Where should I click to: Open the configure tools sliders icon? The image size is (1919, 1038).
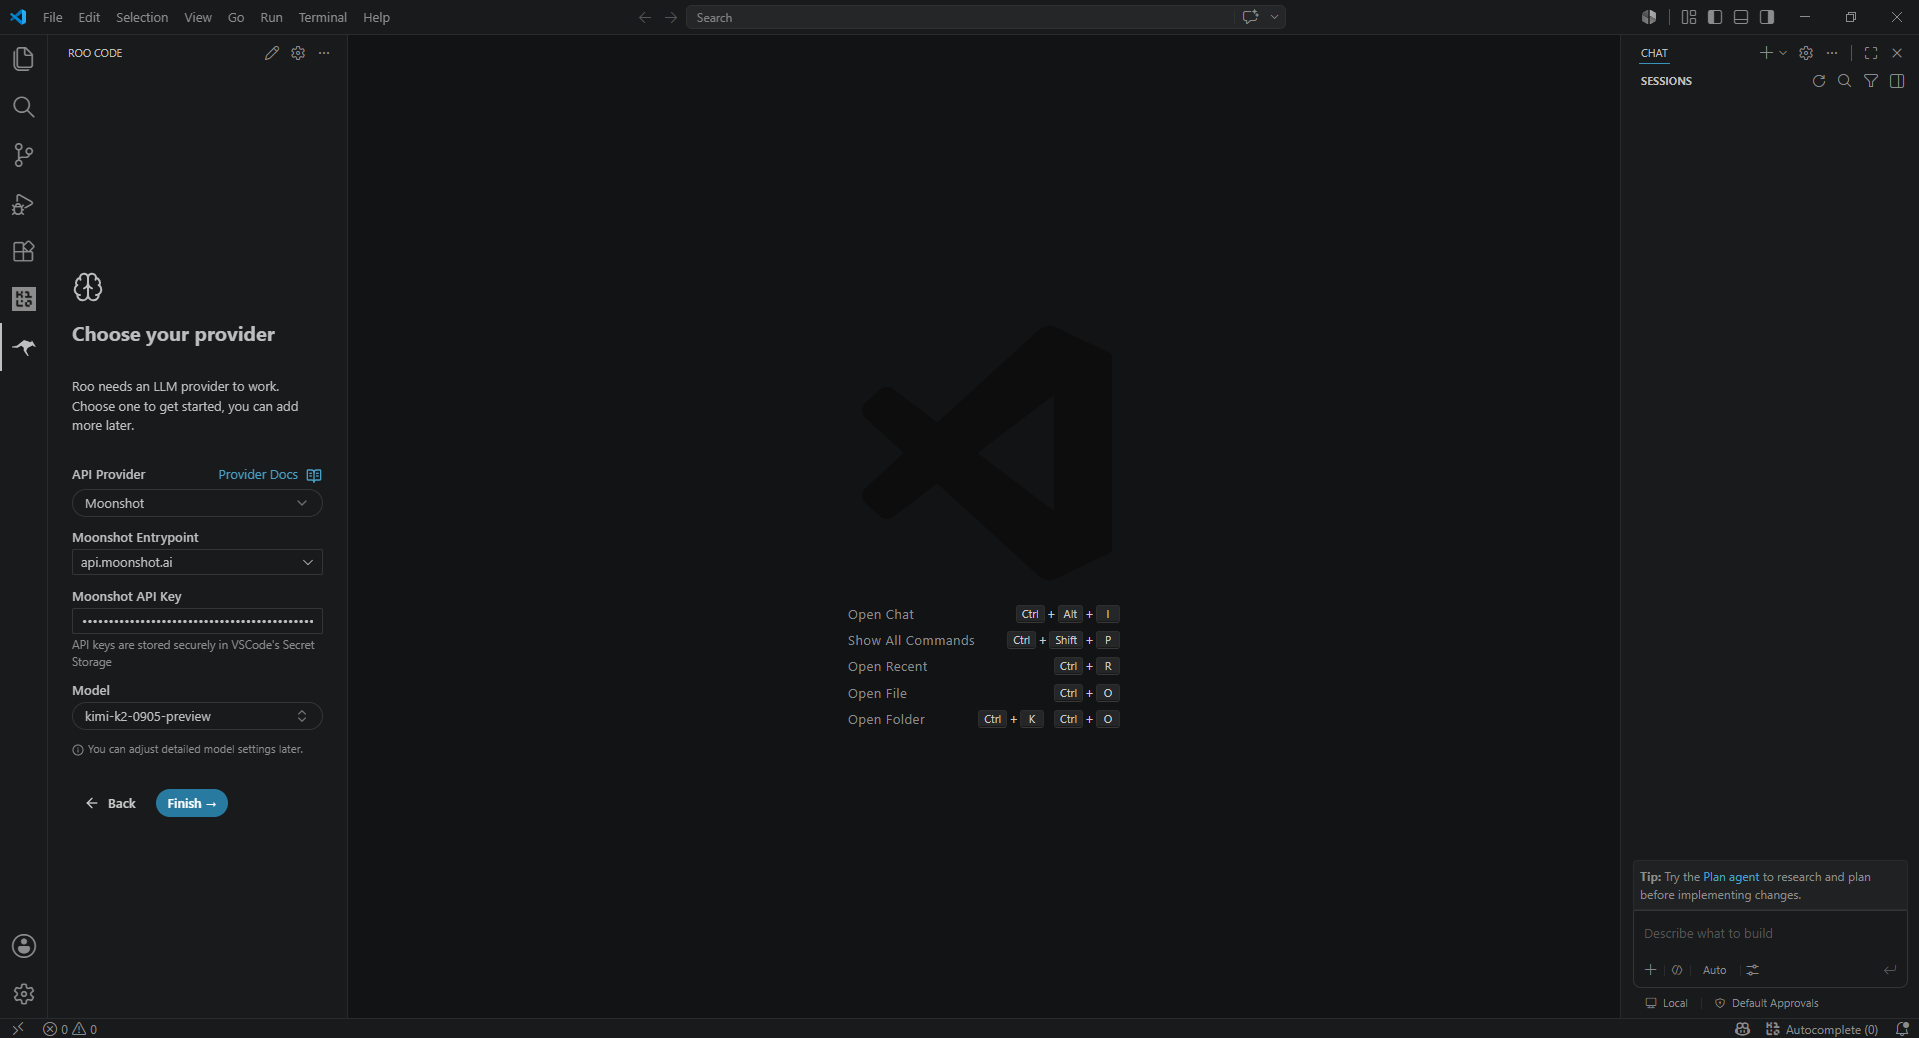click(x=1752, y=970)
